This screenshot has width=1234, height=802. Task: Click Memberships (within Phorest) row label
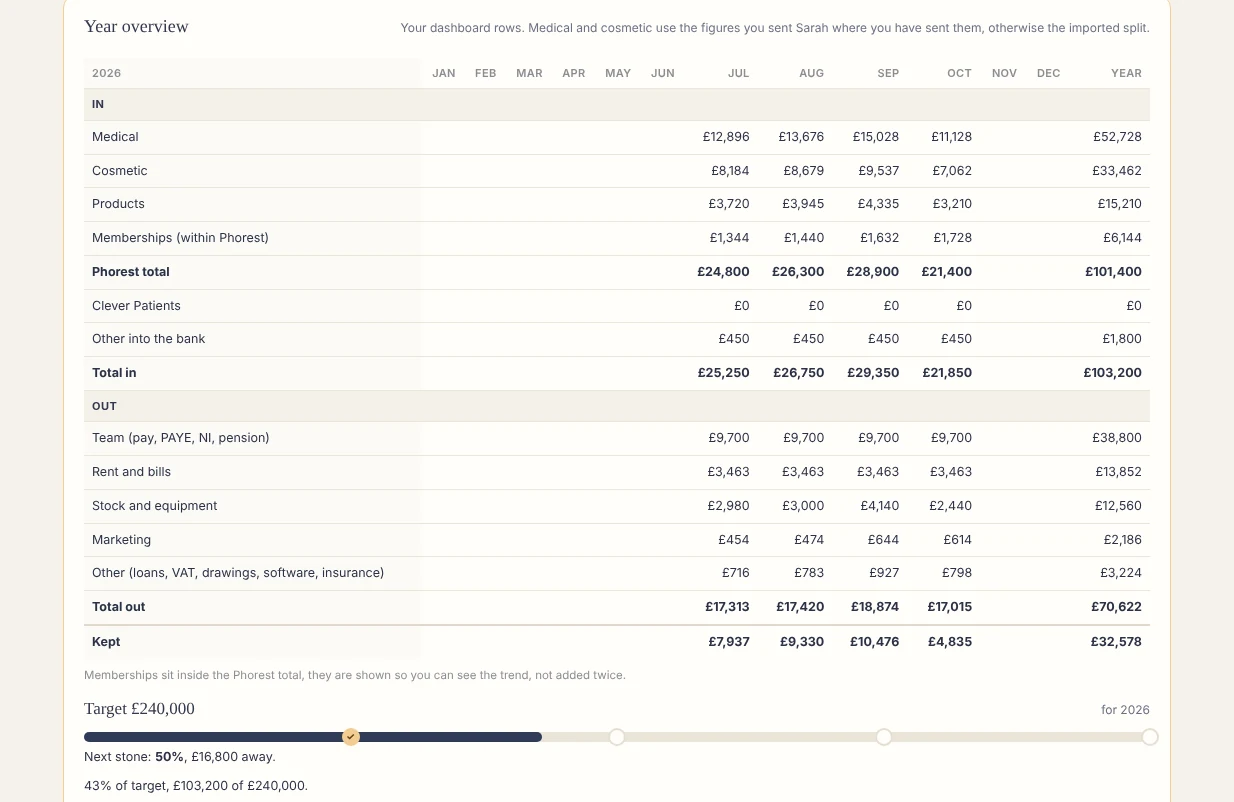click(180, 238)
